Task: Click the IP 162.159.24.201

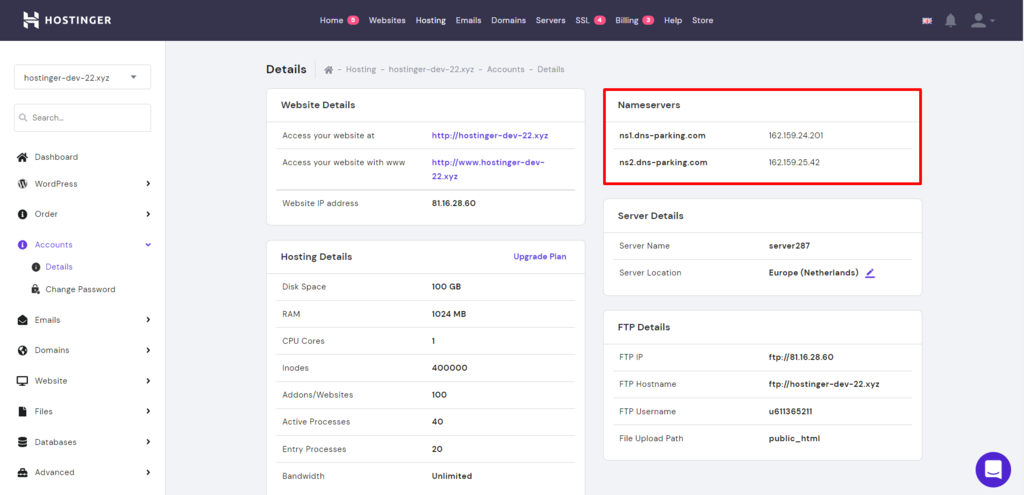Action: 796,136
